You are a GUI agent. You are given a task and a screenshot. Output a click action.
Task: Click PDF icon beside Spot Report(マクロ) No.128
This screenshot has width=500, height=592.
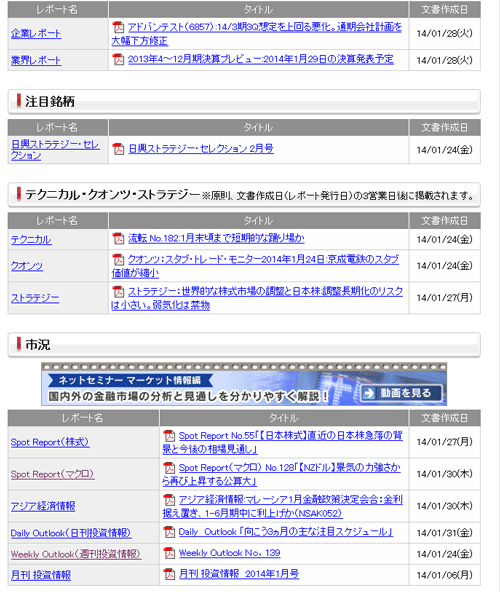tap(169, 468)
